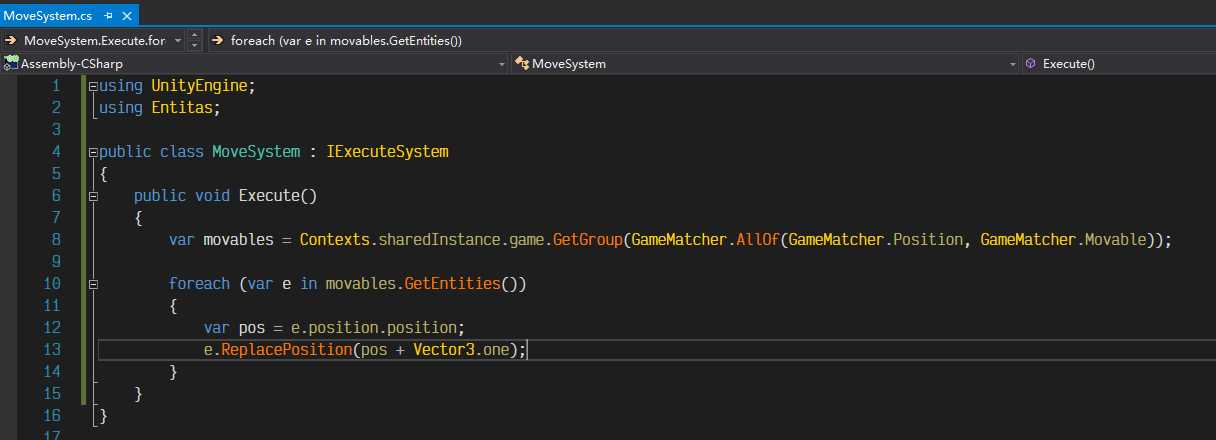Click the stepper down arrow beside MoveSystem.Execute.for
The width and height of the screenshot is (1216, 440).
[194, 45]
